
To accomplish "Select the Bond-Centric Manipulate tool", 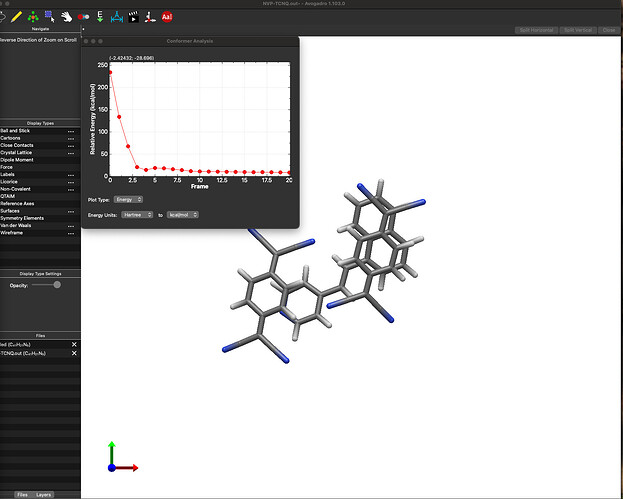I will coord(82,17).
